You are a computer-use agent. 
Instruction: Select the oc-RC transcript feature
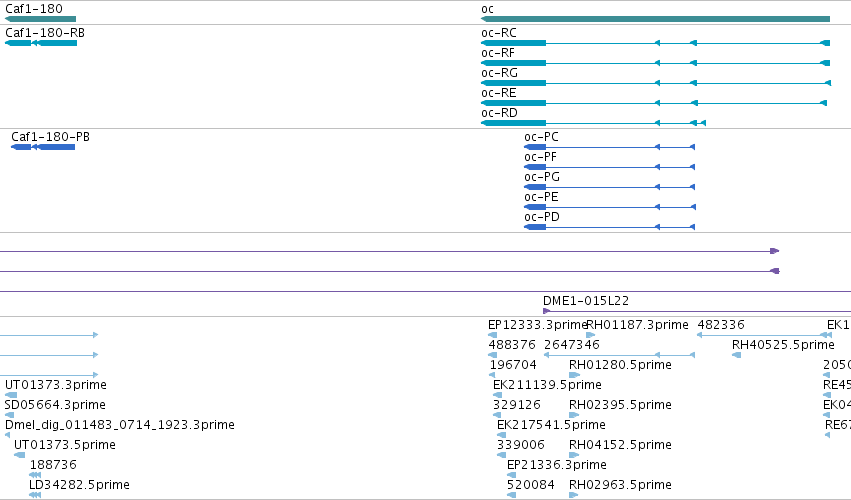click(x=655, y=43)
